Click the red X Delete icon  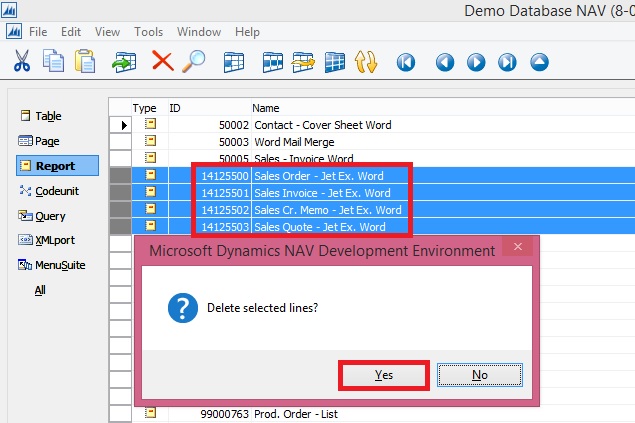(162, 62)
